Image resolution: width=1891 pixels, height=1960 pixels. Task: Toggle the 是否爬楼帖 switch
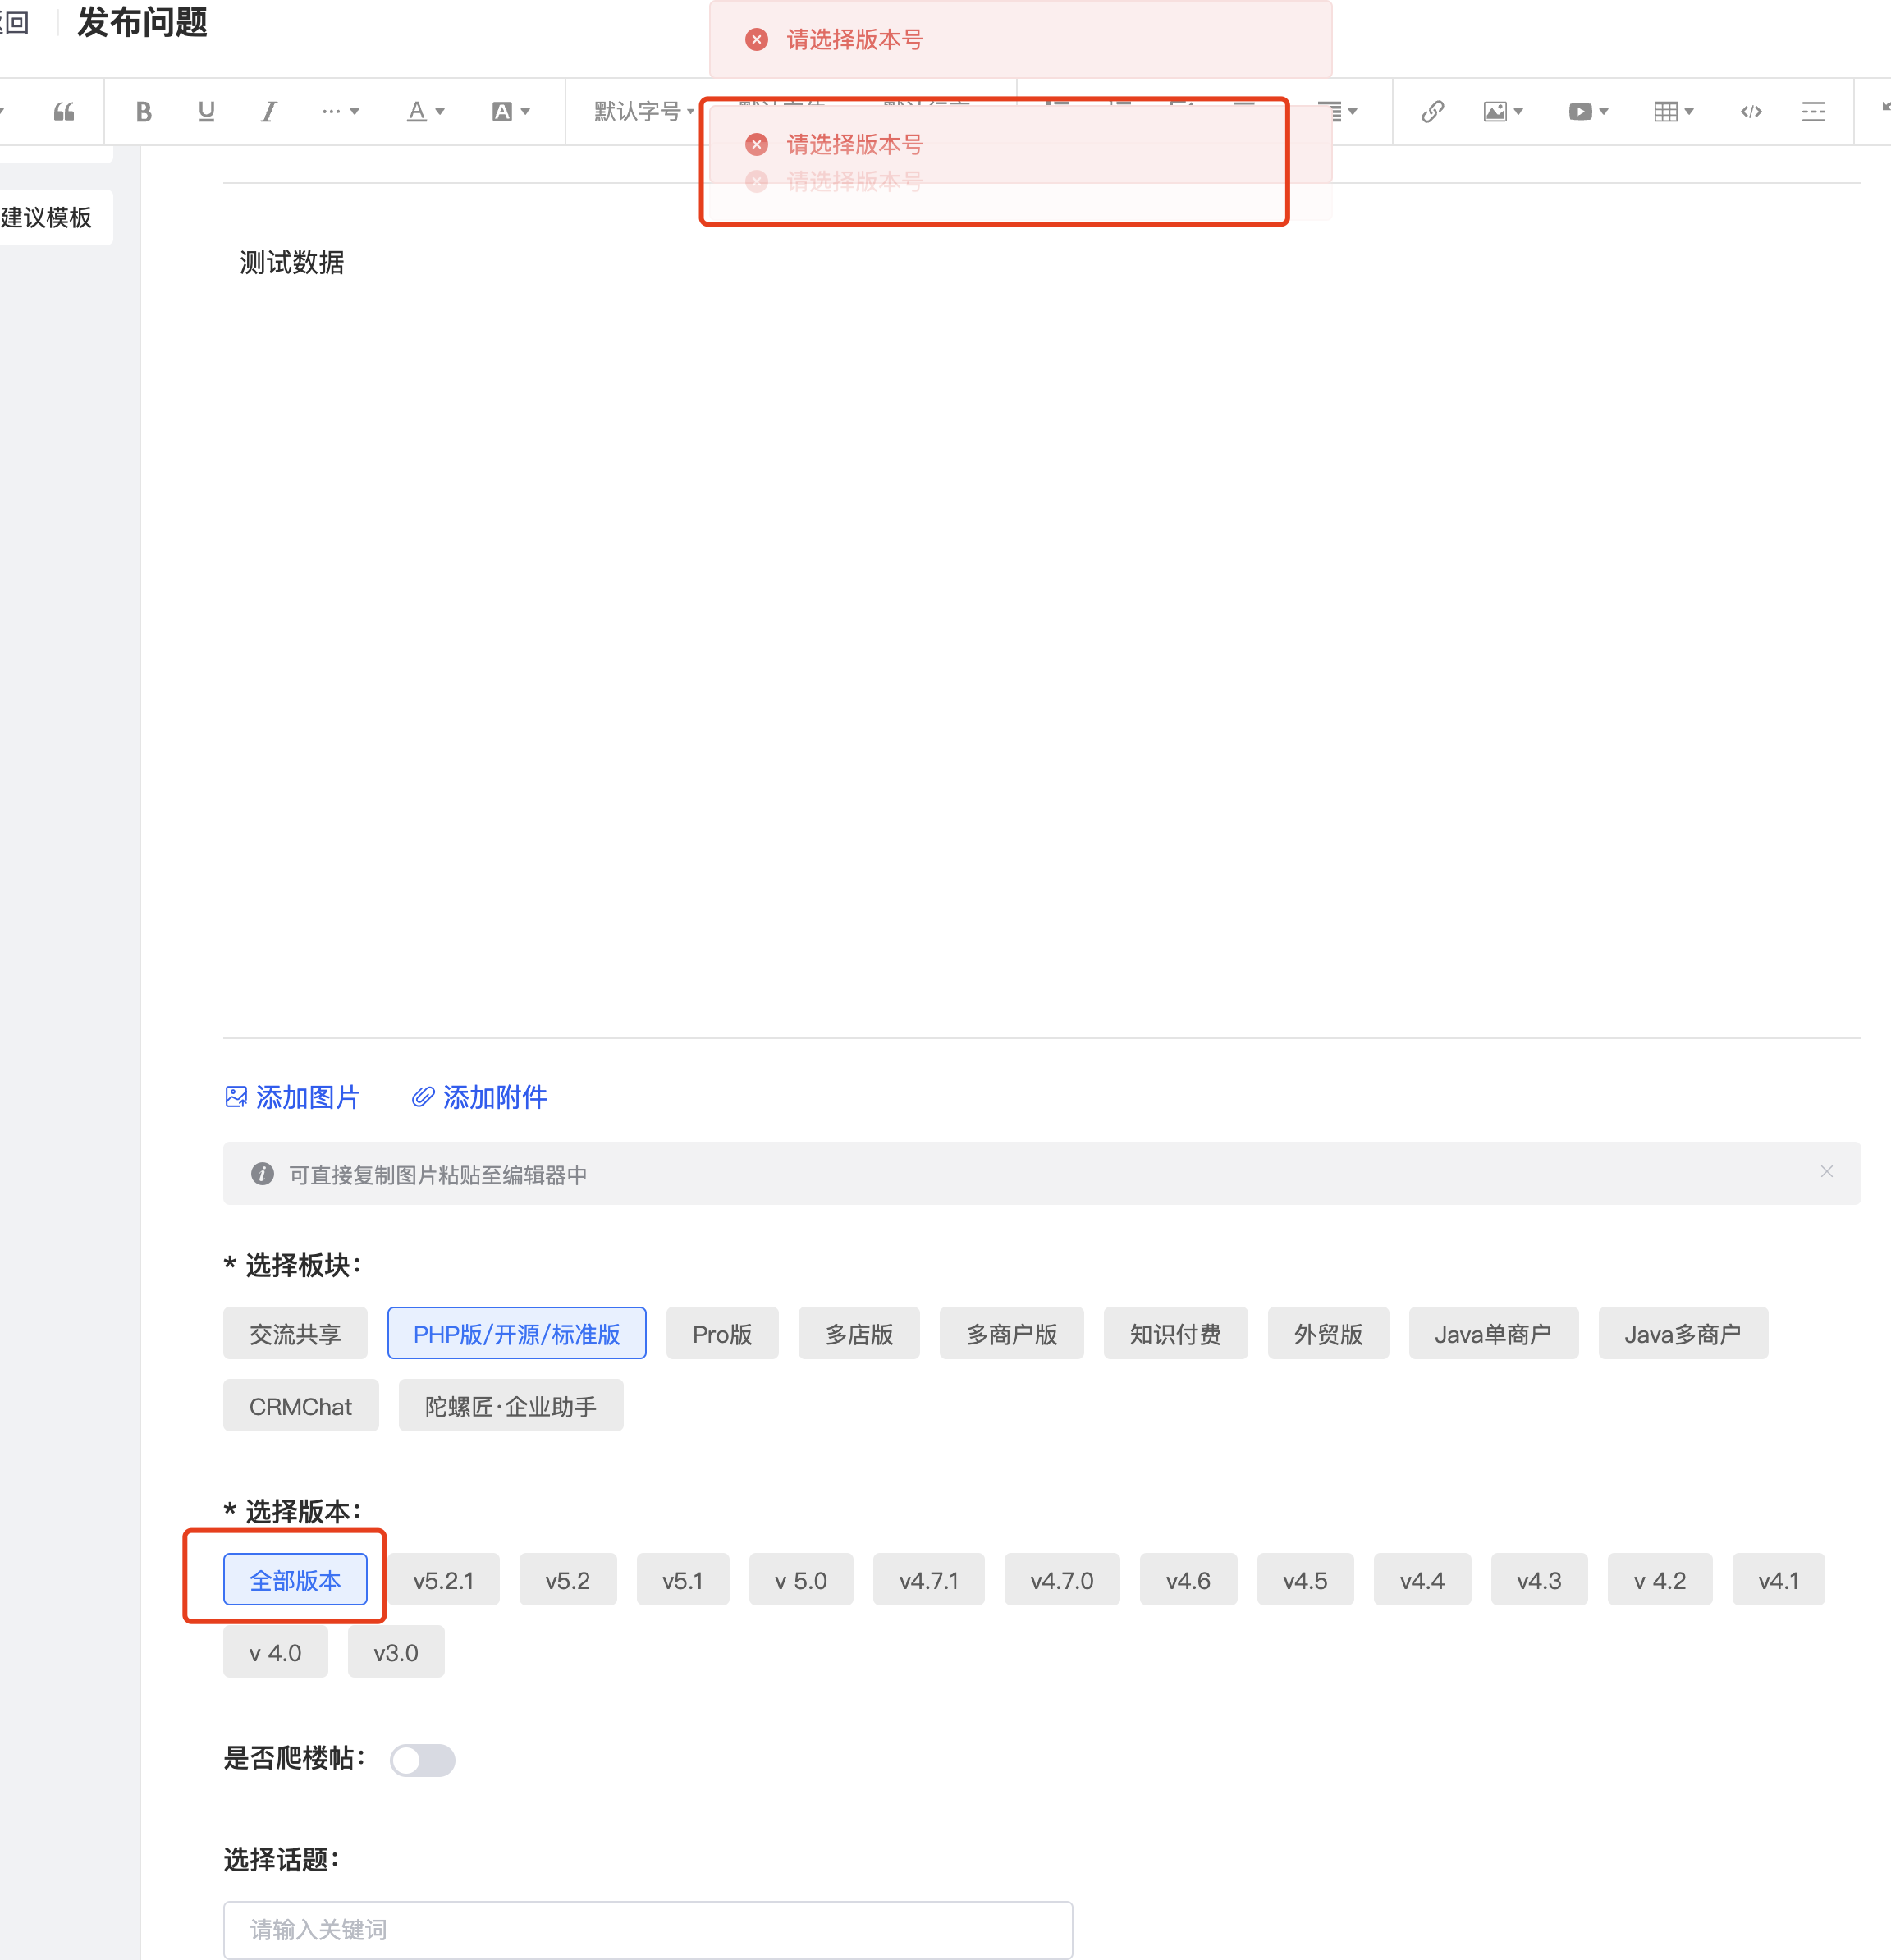[x=422, y=1760]
